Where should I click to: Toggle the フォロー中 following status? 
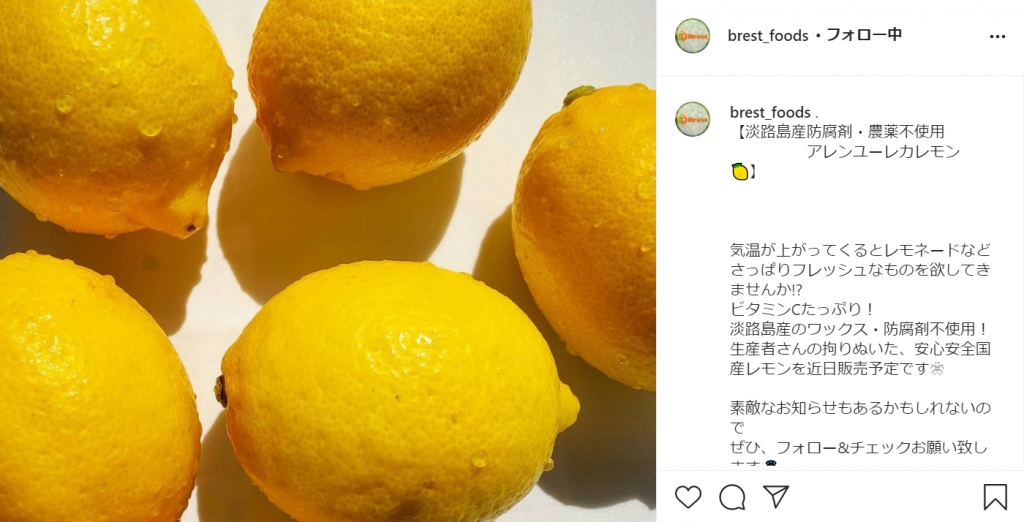864,35
